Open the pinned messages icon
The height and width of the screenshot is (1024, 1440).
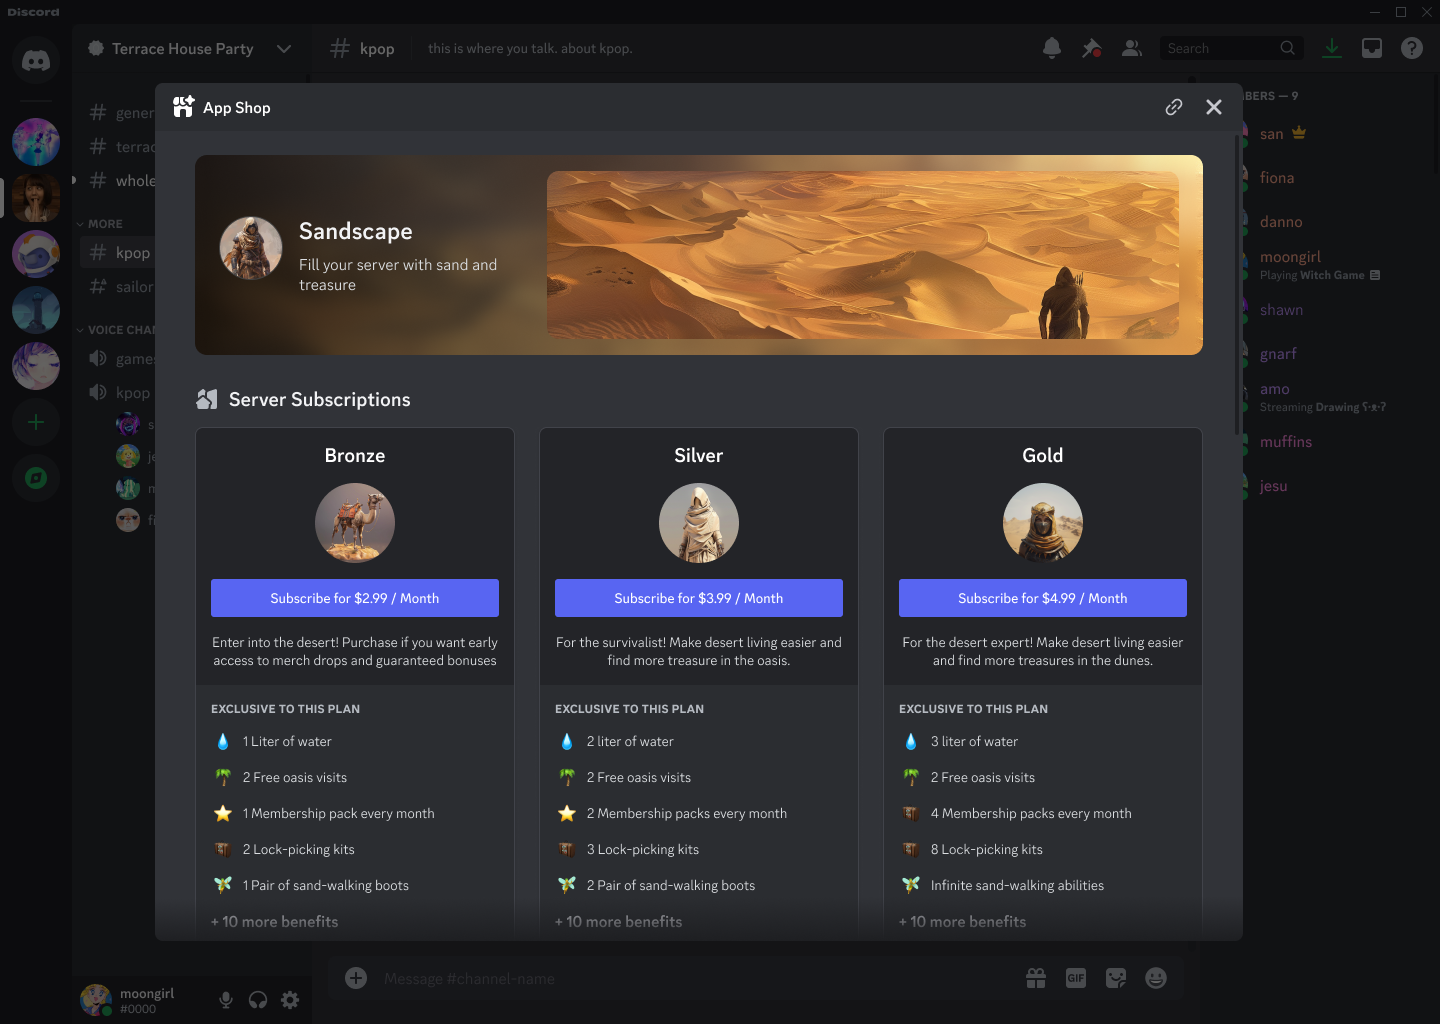pos(1091,47)
